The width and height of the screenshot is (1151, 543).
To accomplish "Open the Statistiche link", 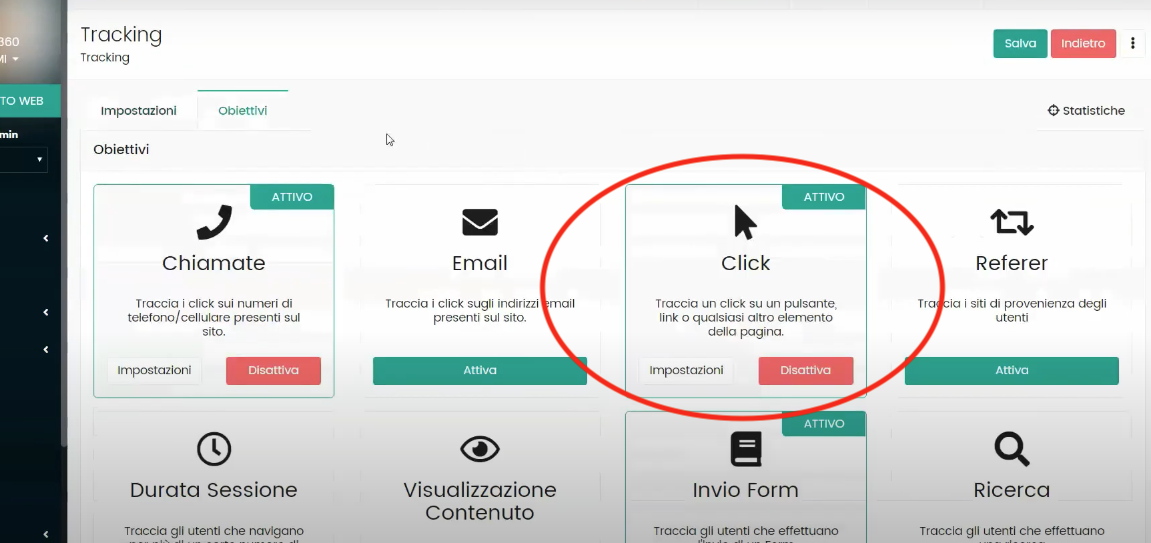I will pyautogui.click(x=1086, y=111).
